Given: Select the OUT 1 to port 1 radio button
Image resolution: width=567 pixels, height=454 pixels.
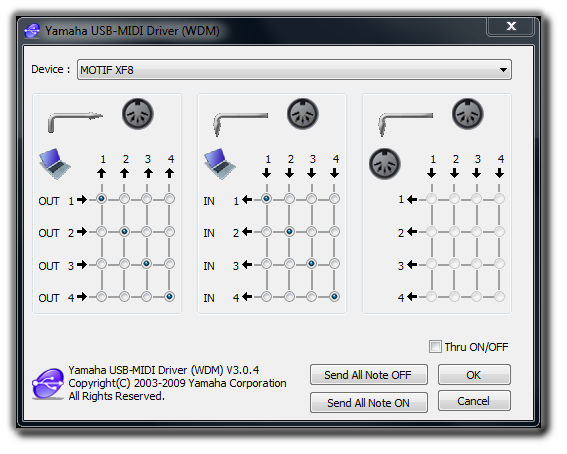Looking at the screenshot, I should (x=102, y=199).
